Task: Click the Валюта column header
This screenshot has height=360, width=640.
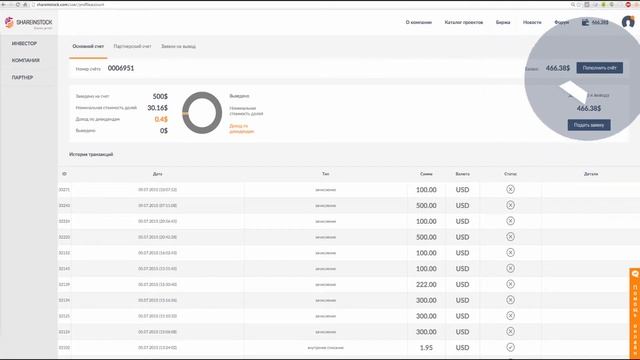Action: click(x=462, y=174)
